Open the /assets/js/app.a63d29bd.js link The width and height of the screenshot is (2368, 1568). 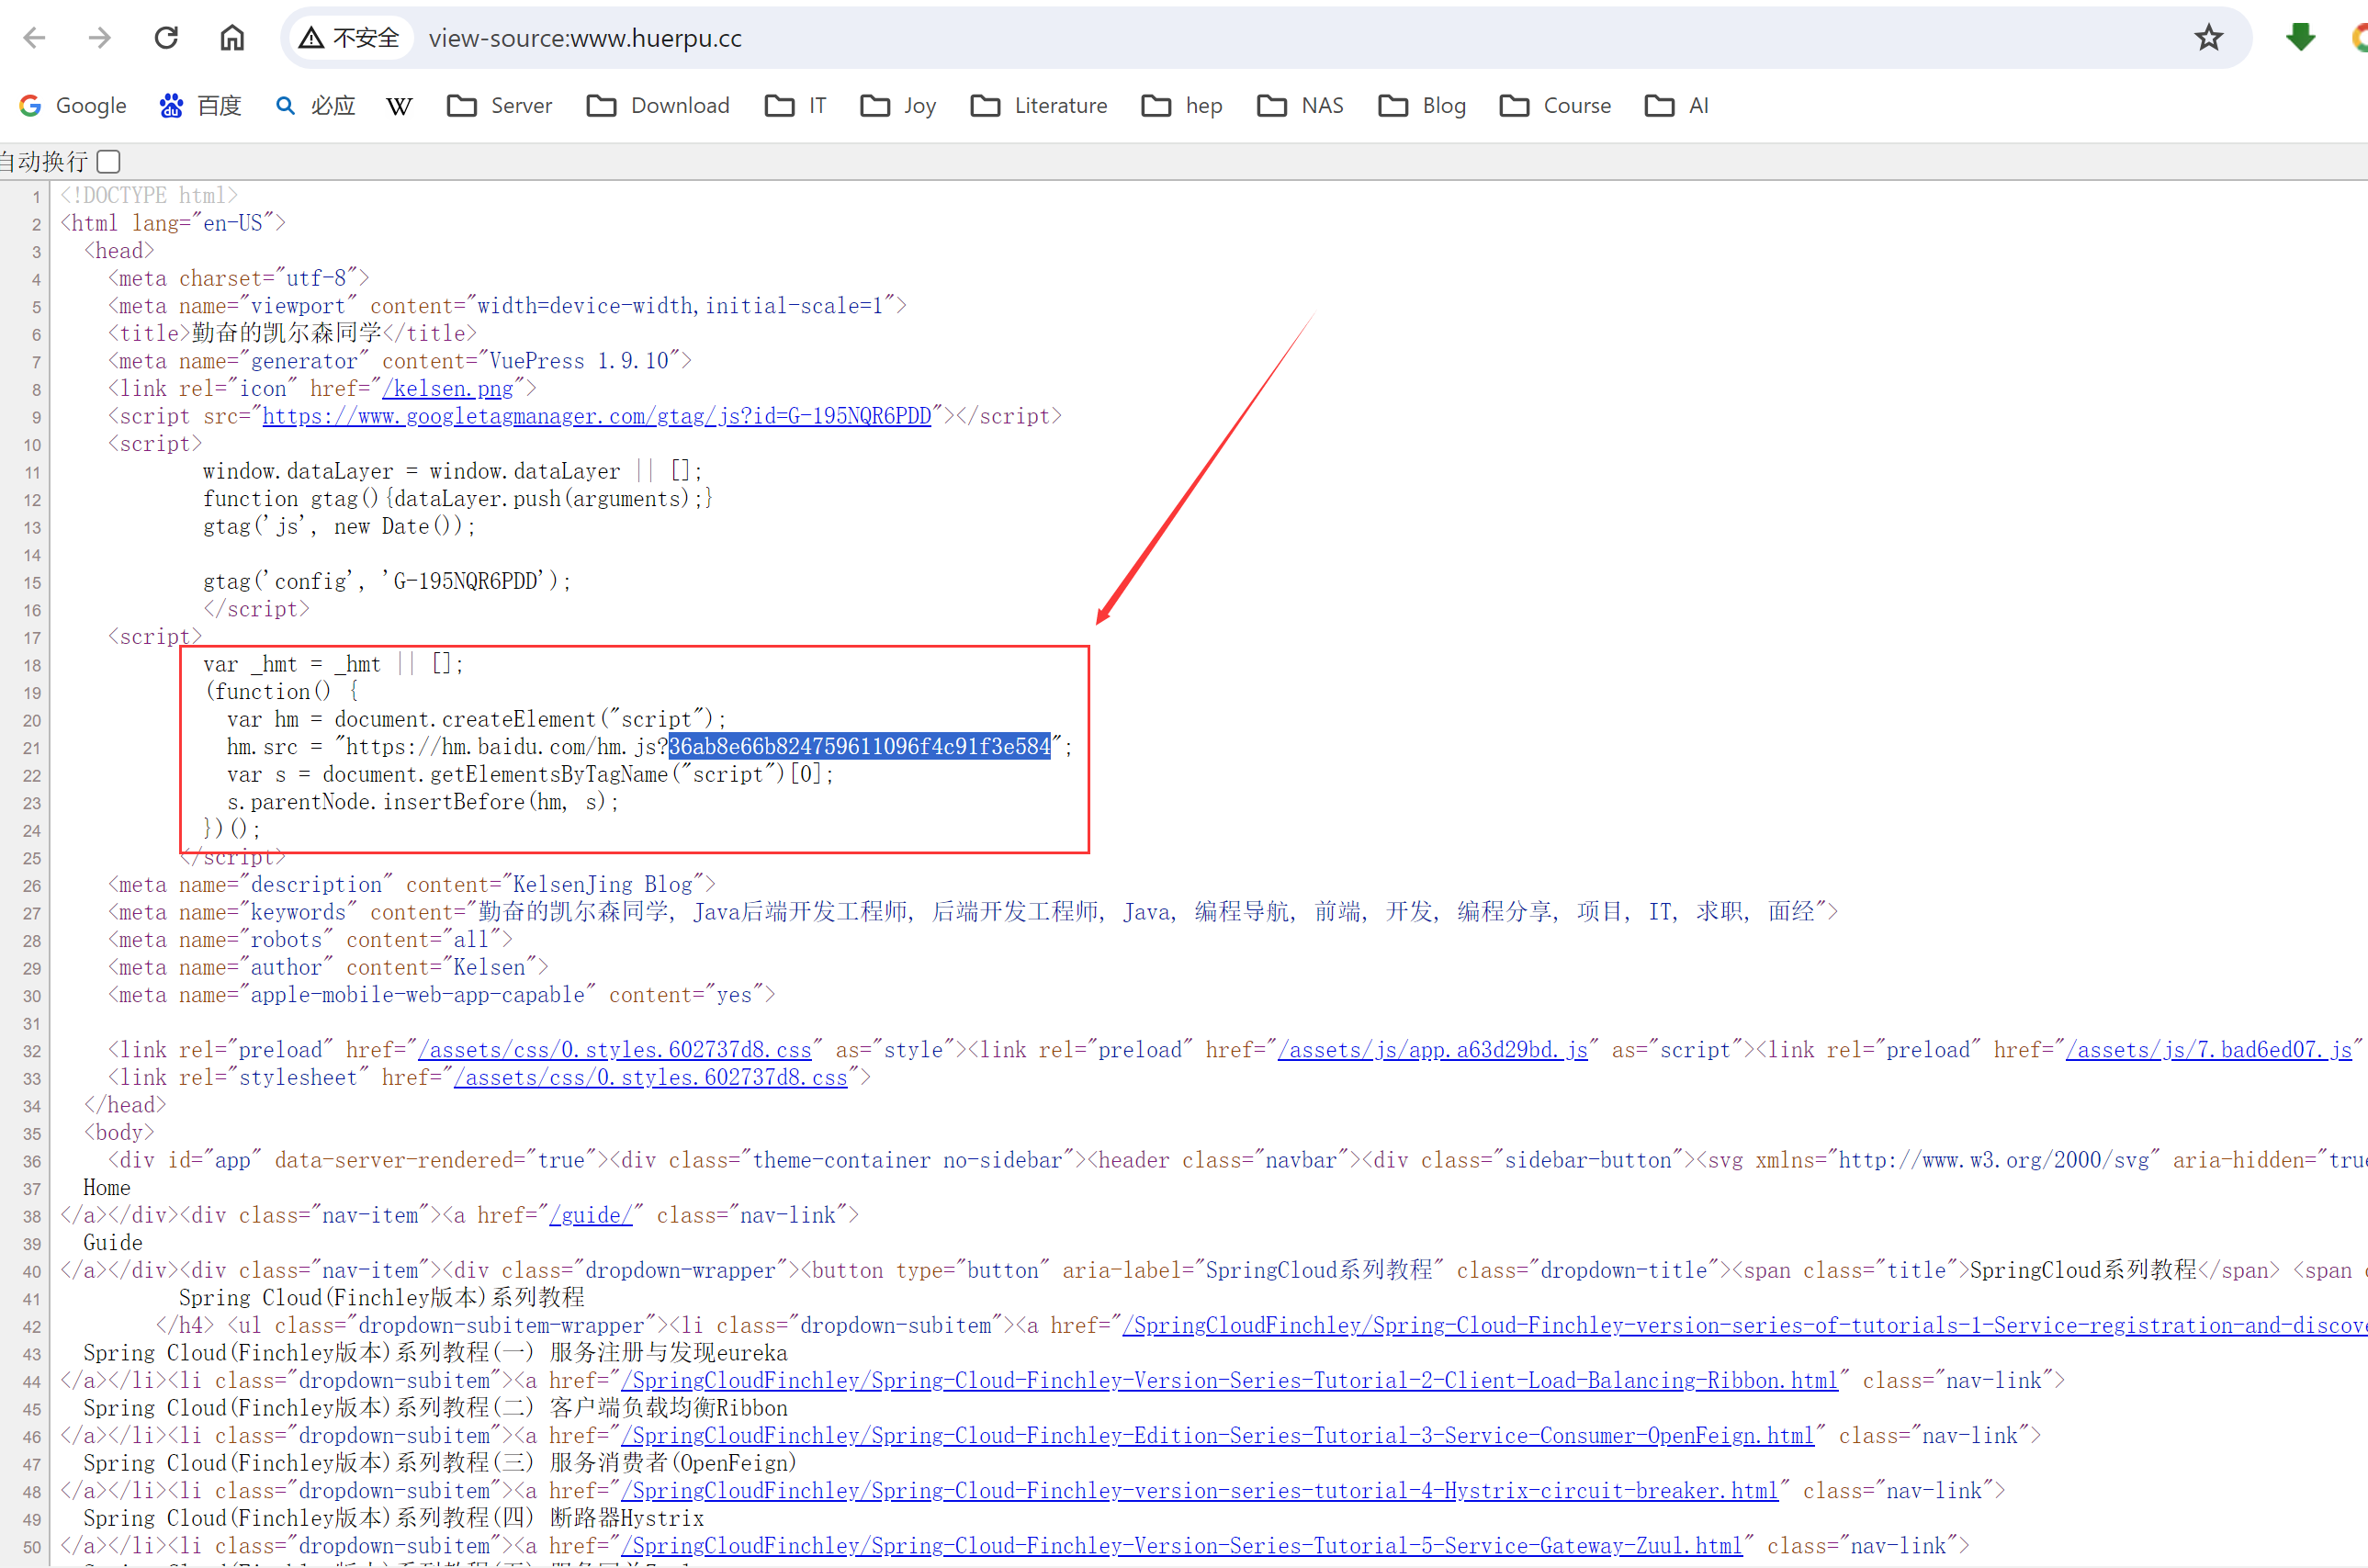point(1432,1050)
